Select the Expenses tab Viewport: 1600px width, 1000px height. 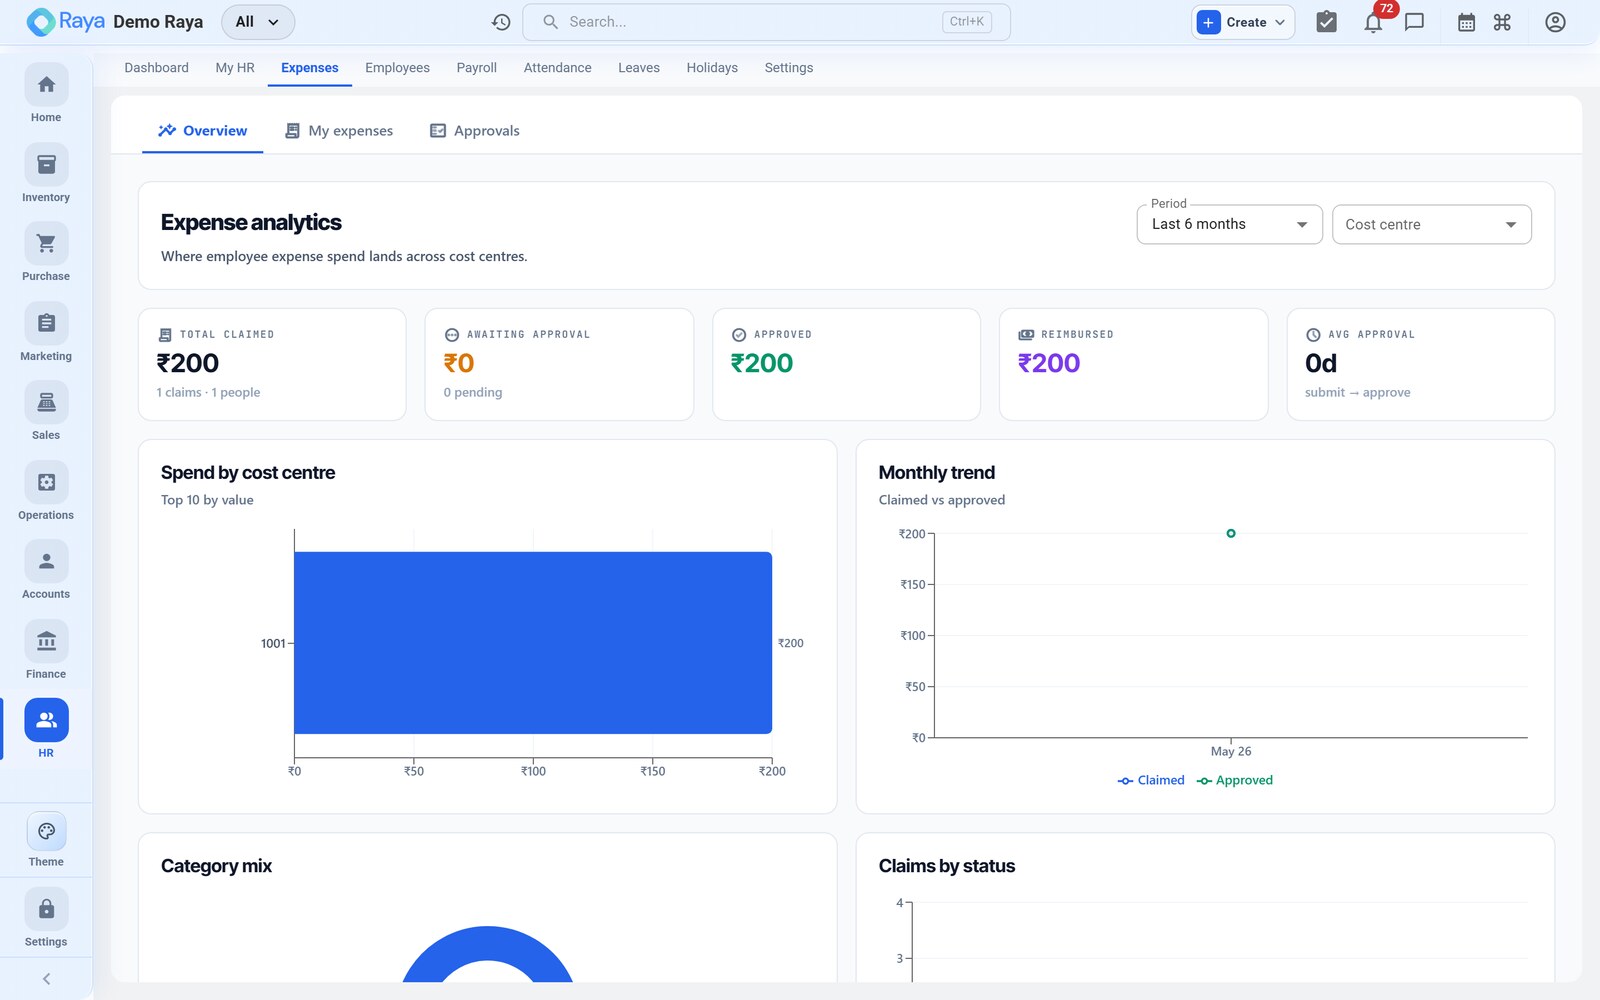pos(309,68)
